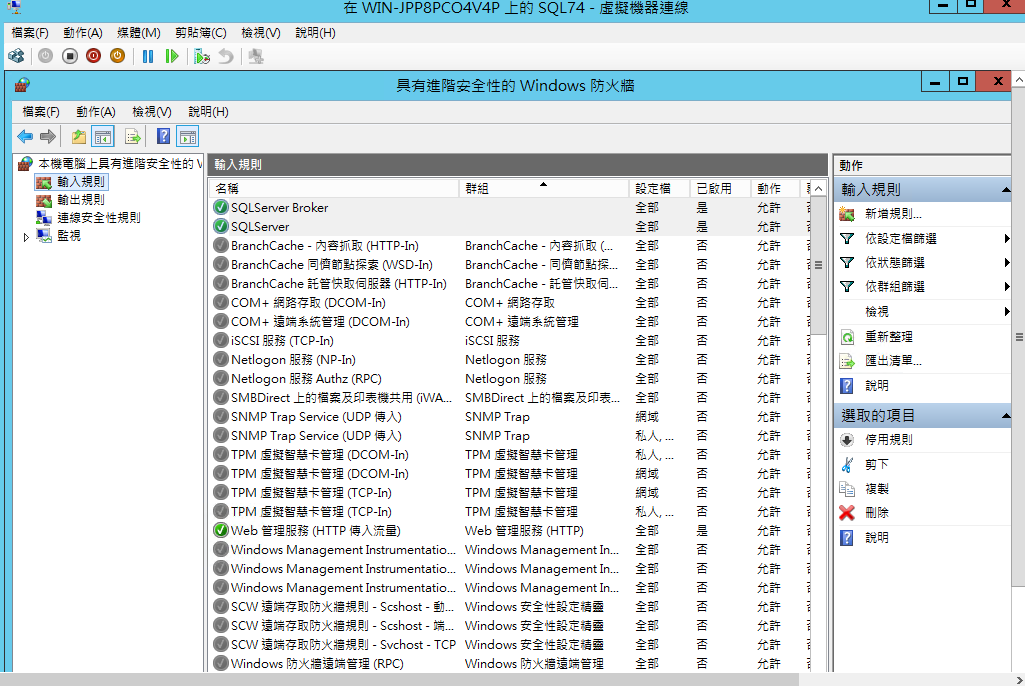Select 輸出規則 in the tree
This screenshot has width=1025, height=686.
[80, 199]
